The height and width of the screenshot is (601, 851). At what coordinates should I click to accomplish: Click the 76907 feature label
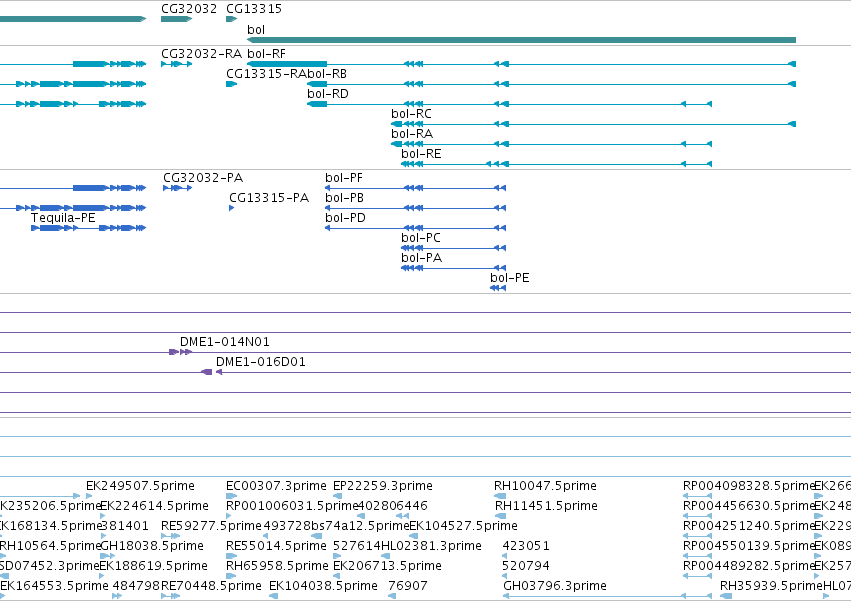pyautogui.click(x=408, y=586)
